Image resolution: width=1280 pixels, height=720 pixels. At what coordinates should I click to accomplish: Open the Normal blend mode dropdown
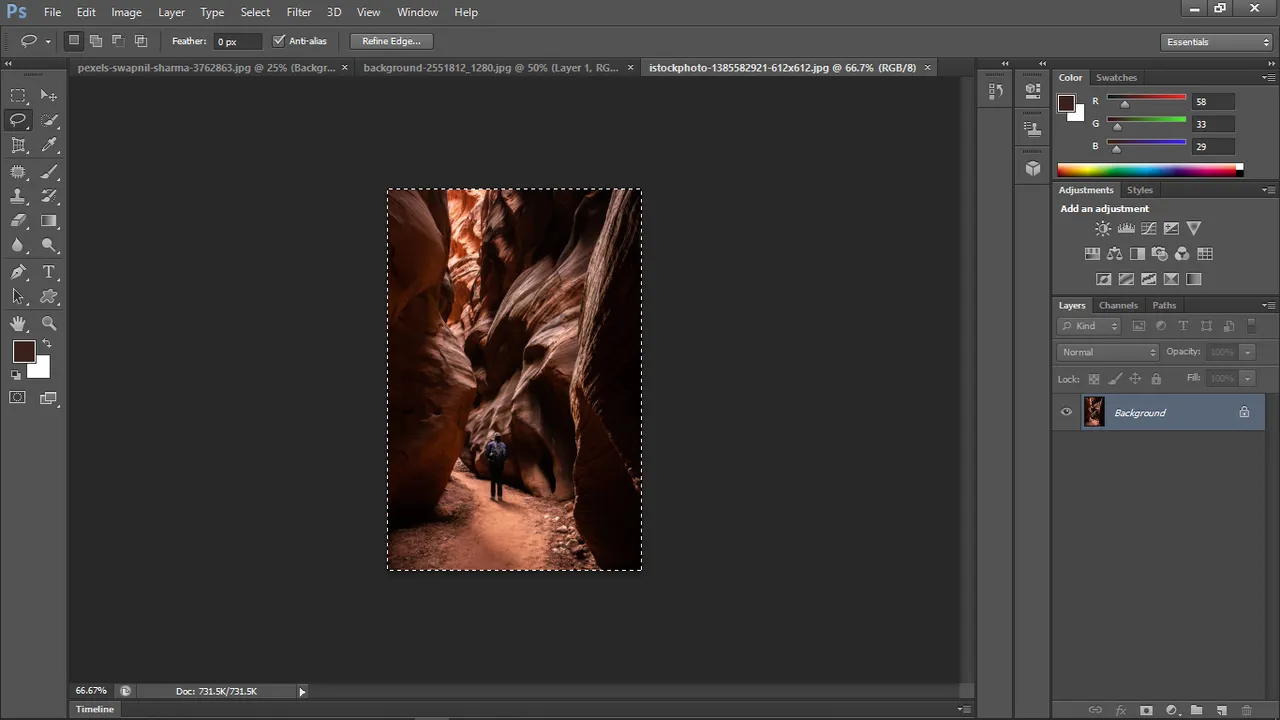1107,352
